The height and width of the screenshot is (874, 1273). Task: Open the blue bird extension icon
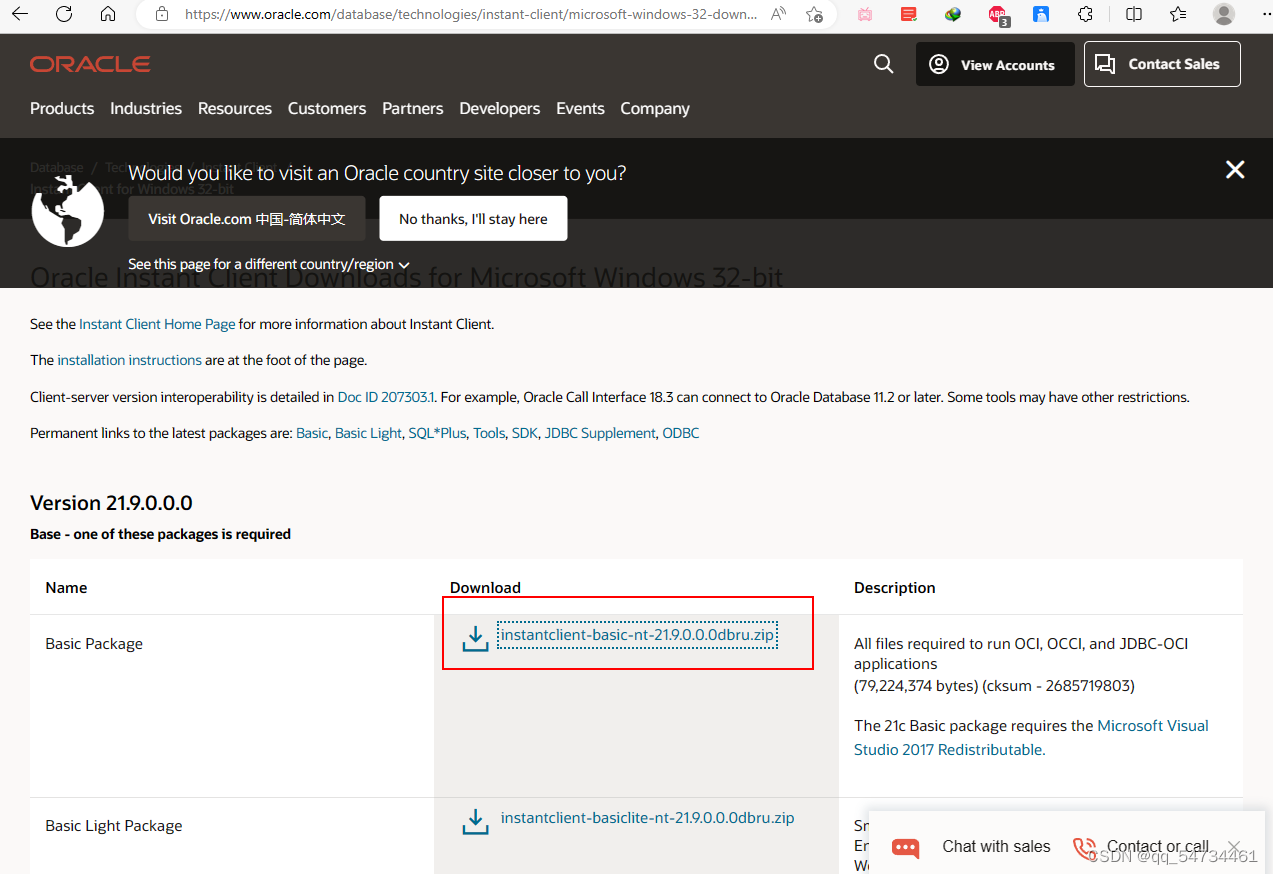coord(1041,14)
